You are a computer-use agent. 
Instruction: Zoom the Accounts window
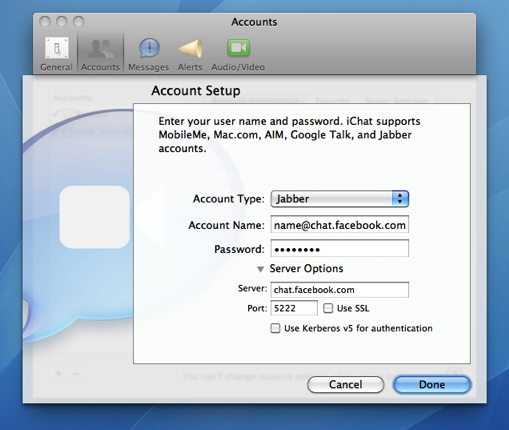tap(79, 22)
